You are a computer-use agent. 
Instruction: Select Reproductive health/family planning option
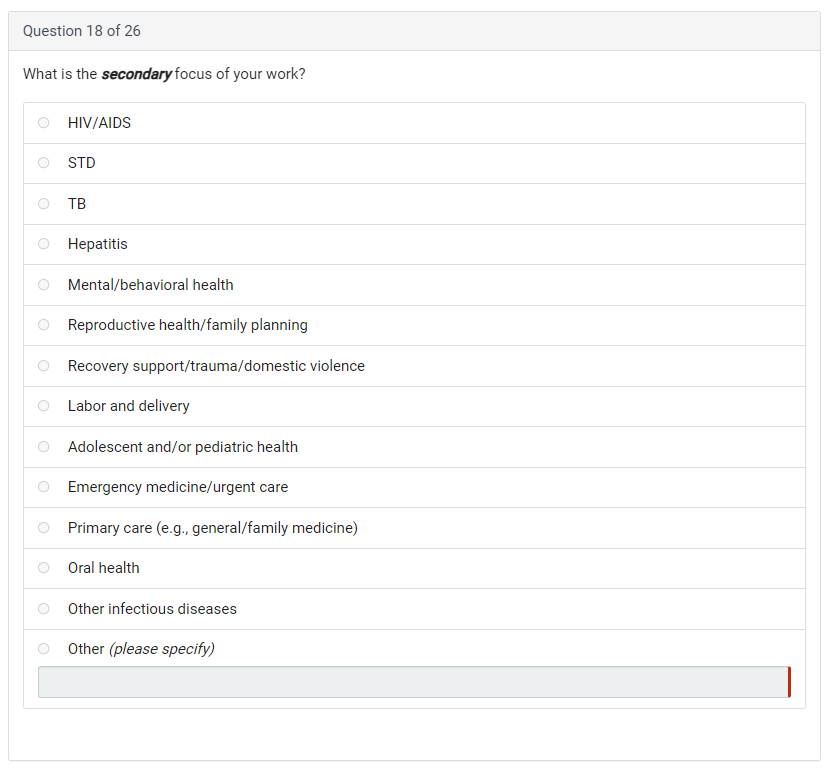tap(44, 325)
